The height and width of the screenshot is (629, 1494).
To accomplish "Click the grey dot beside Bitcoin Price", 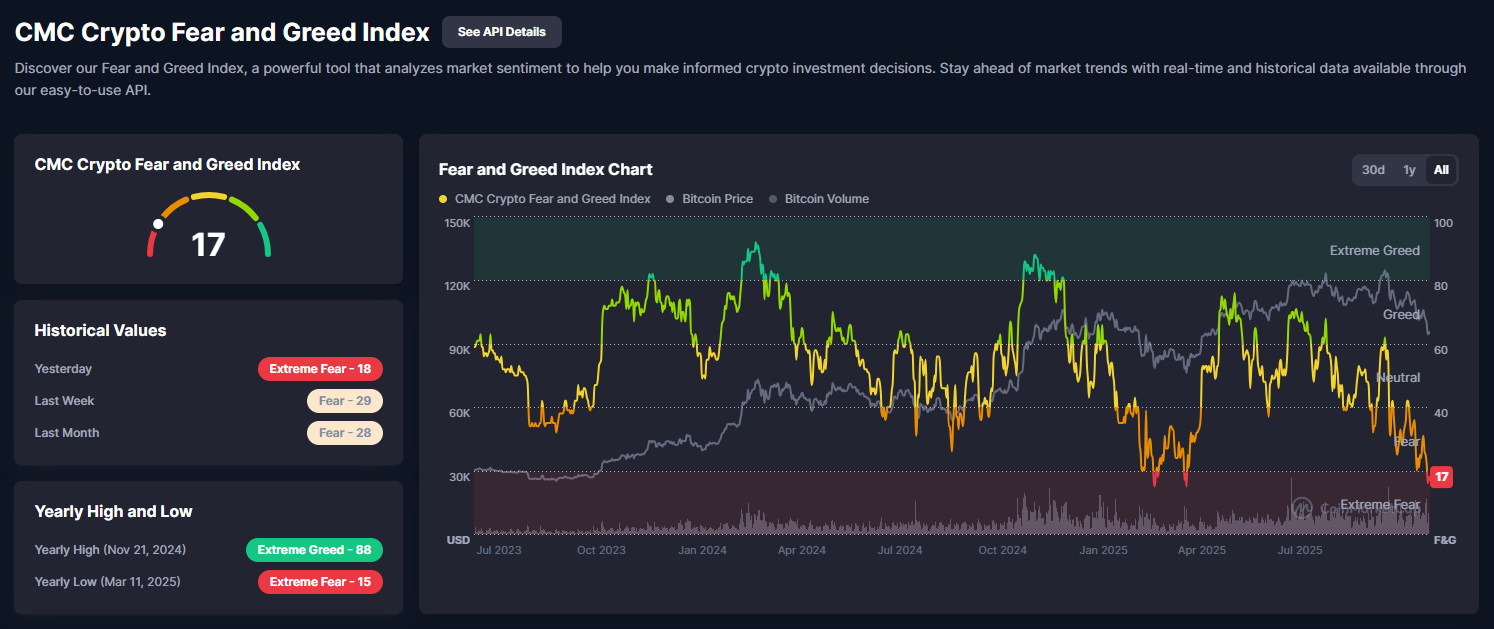I will click(x=671, y=199).
